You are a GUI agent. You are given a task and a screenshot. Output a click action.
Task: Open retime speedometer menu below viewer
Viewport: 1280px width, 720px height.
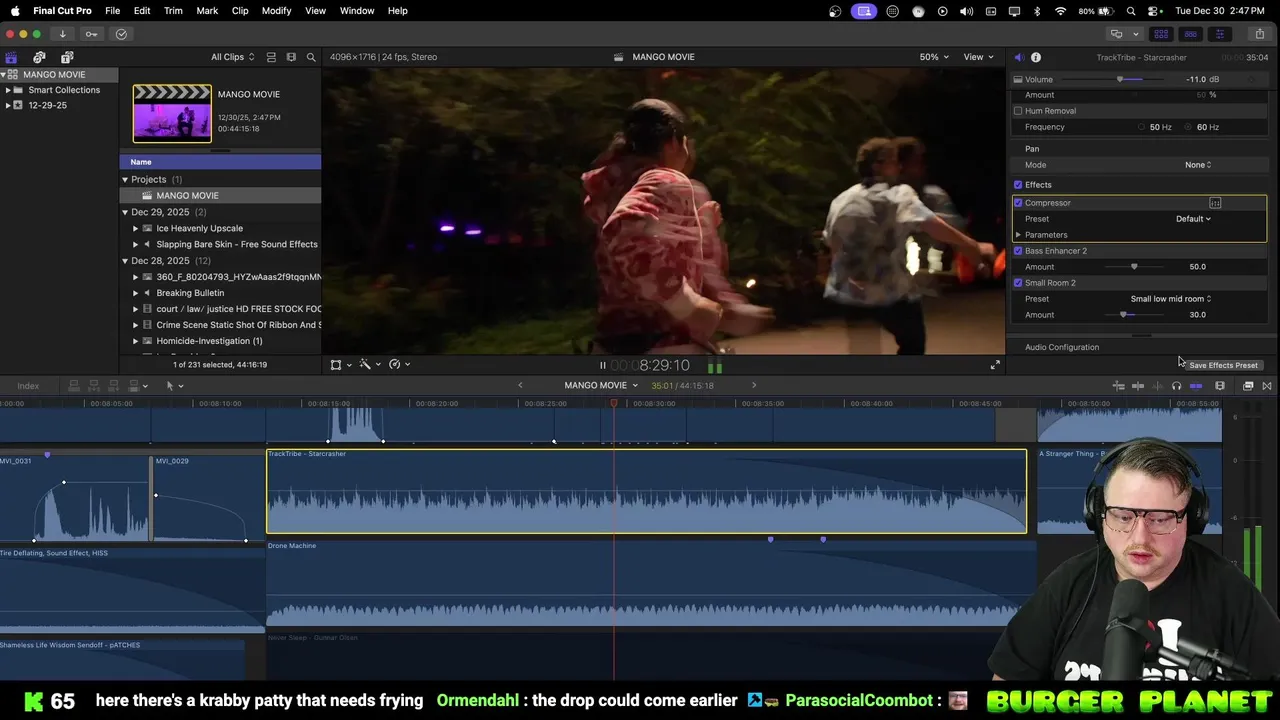399,365
